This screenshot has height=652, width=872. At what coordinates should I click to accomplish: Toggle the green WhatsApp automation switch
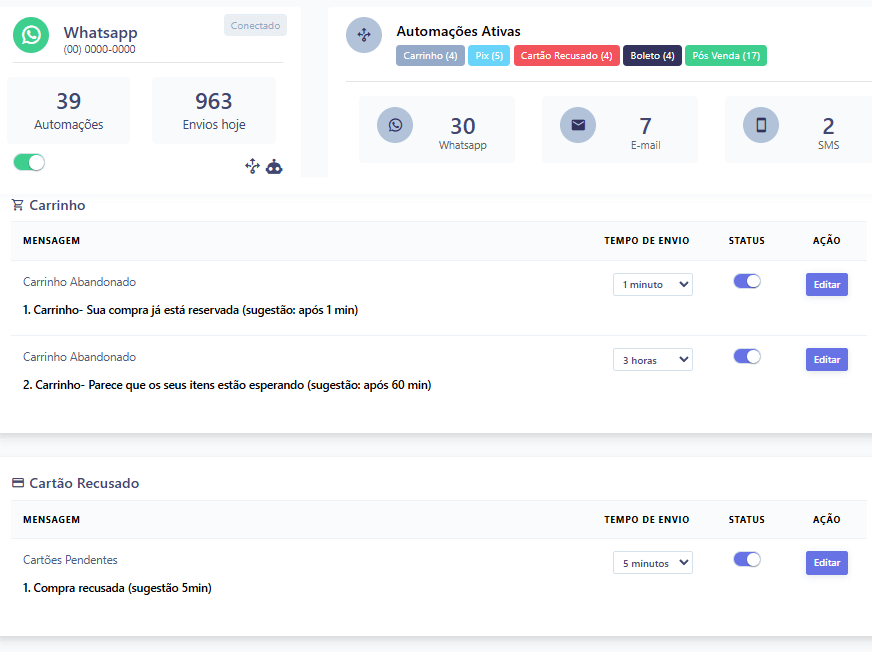[x=29, y=162]
